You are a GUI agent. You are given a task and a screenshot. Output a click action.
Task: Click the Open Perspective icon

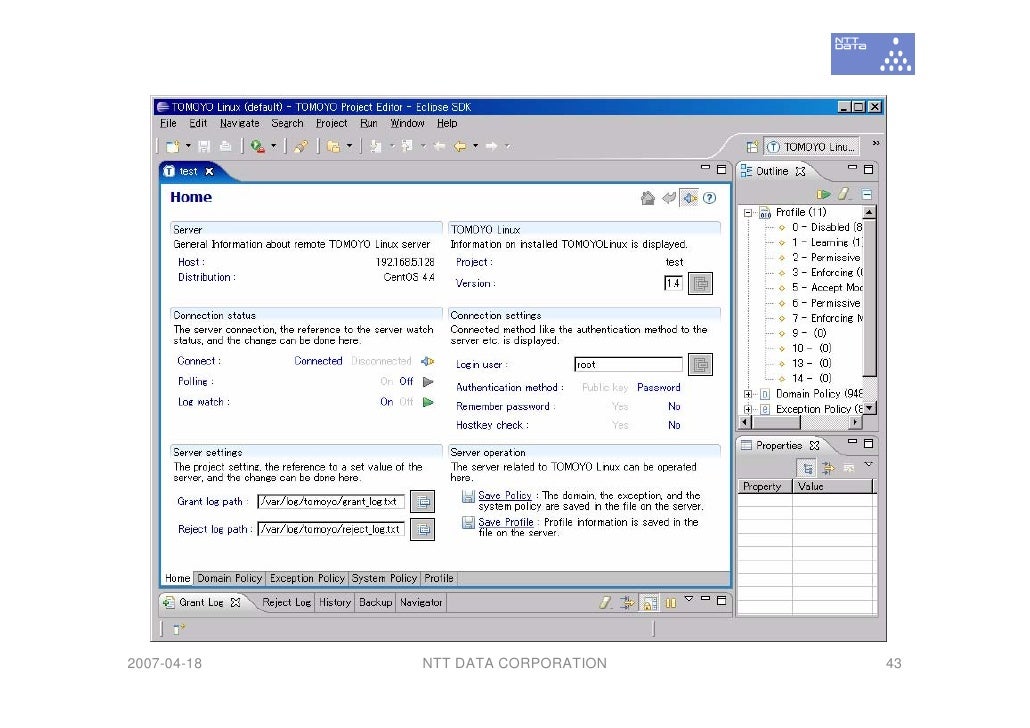pos(752,147)
